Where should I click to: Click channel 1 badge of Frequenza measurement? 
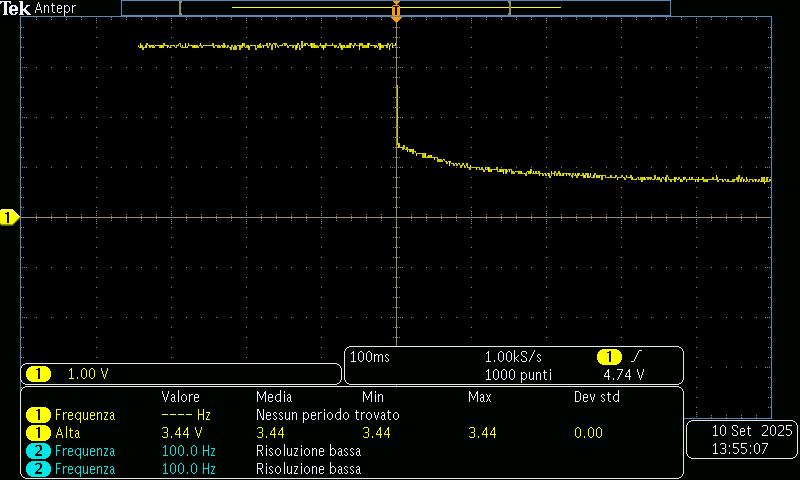[x=39, y=415]
